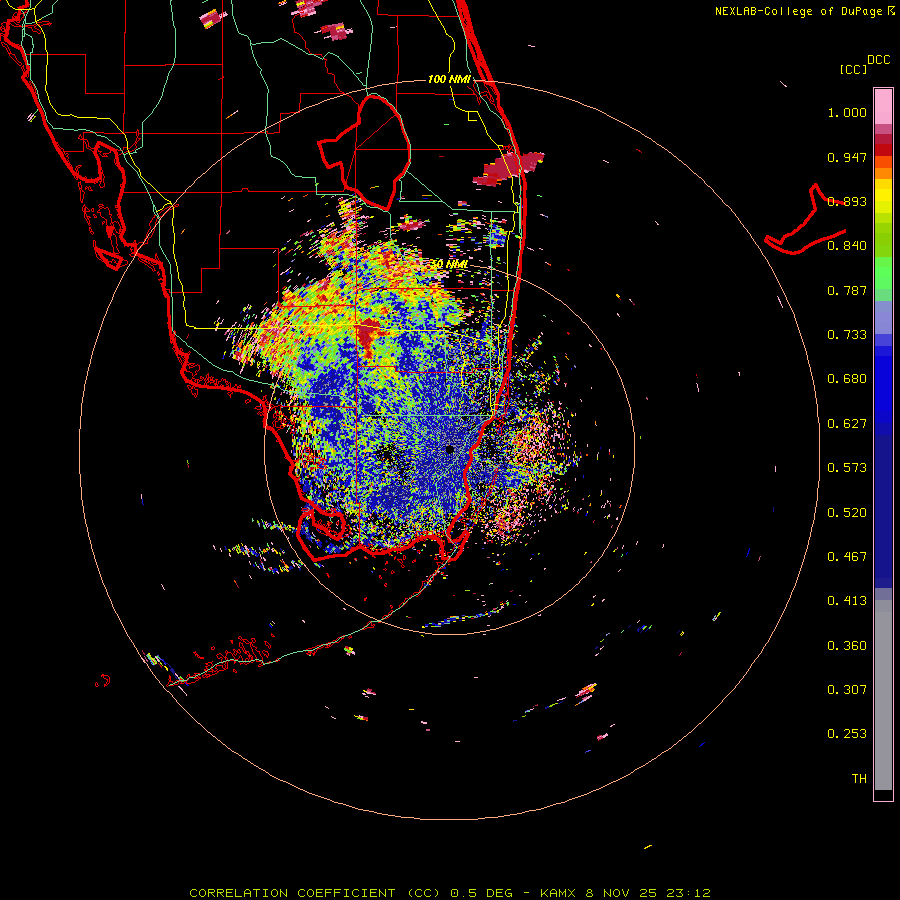Select the Correlation Coefficient KAMX product caption
The height and width of the screenshot is (900, 900).
coord(450,893)
